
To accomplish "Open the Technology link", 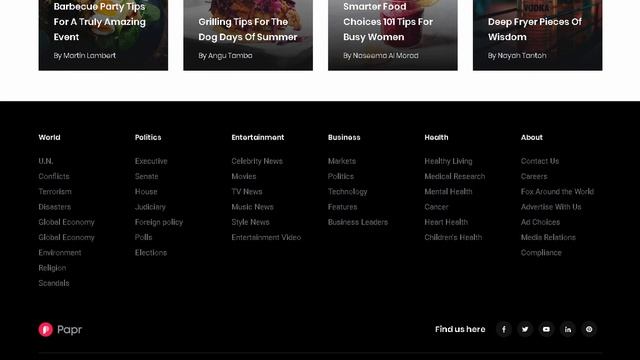I will (x=348, y=191).
